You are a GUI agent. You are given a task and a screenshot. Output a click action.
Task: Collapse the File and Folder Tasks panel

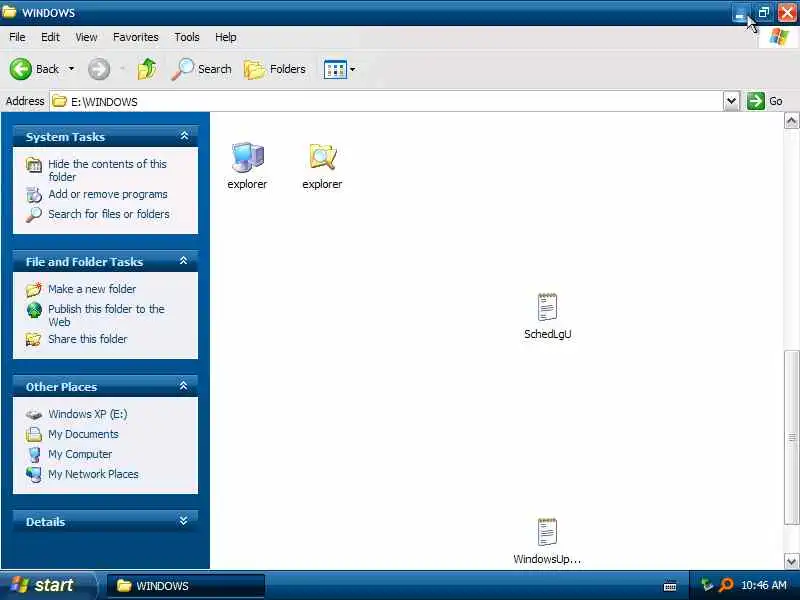(184, 261)
